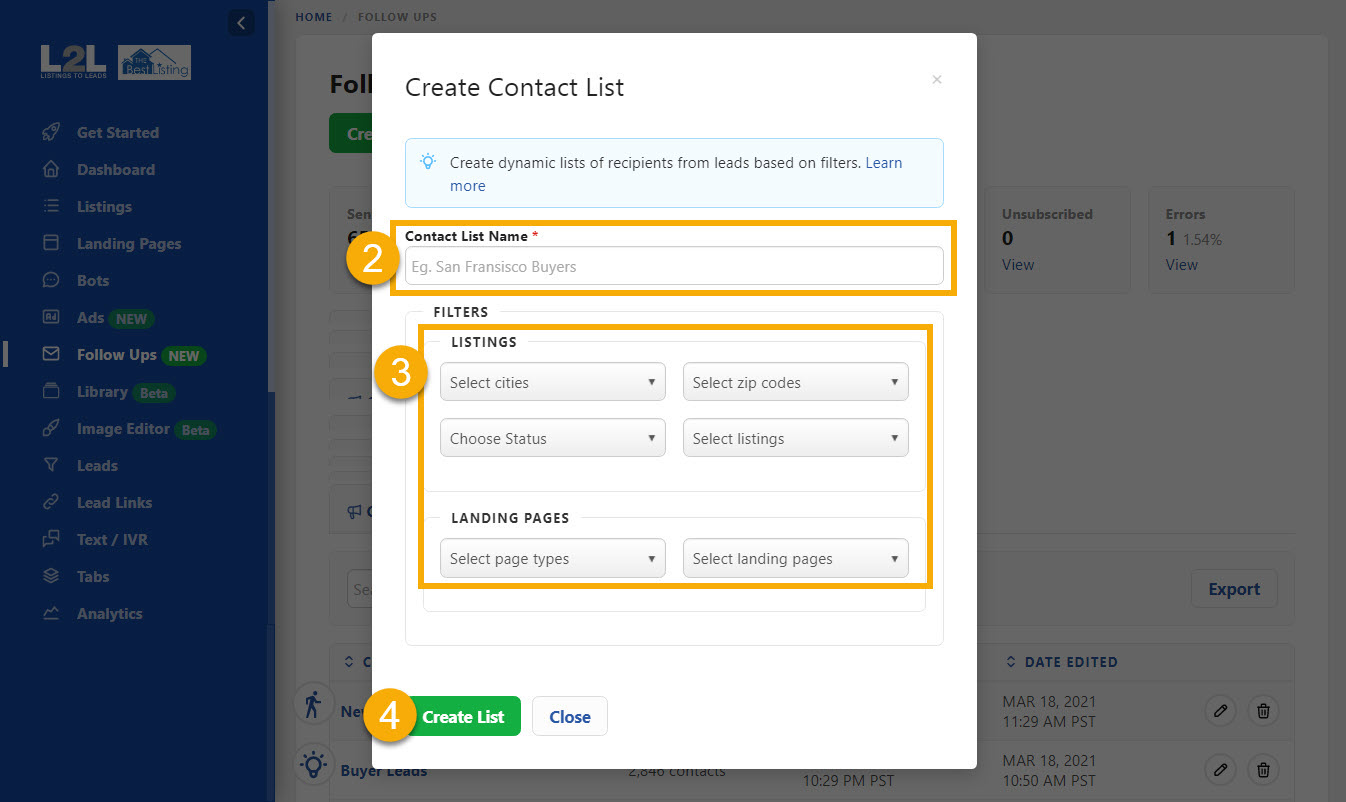This screenshot has height=802, width=1346.
Task: Click the Export button
Action: click(x=1234, y=589)
